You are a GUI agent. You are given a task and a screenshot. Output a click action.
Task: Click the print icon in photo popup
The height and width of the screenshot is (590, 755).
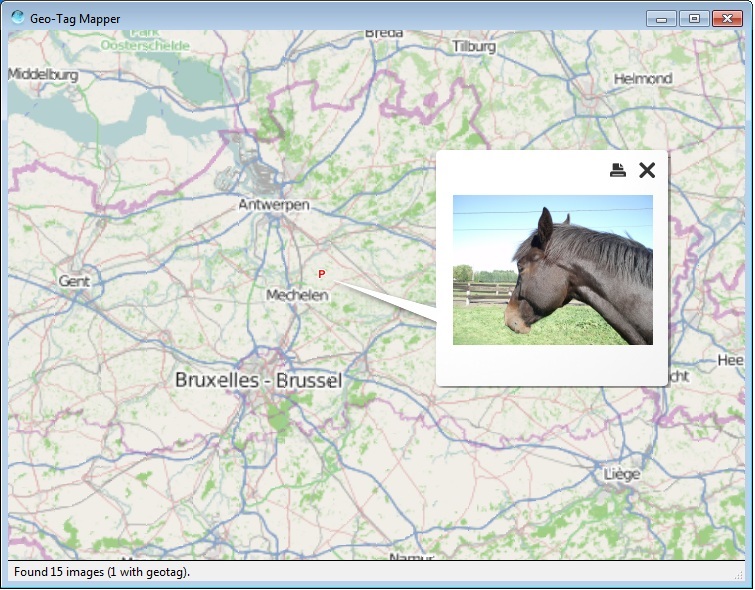point(618,170)
